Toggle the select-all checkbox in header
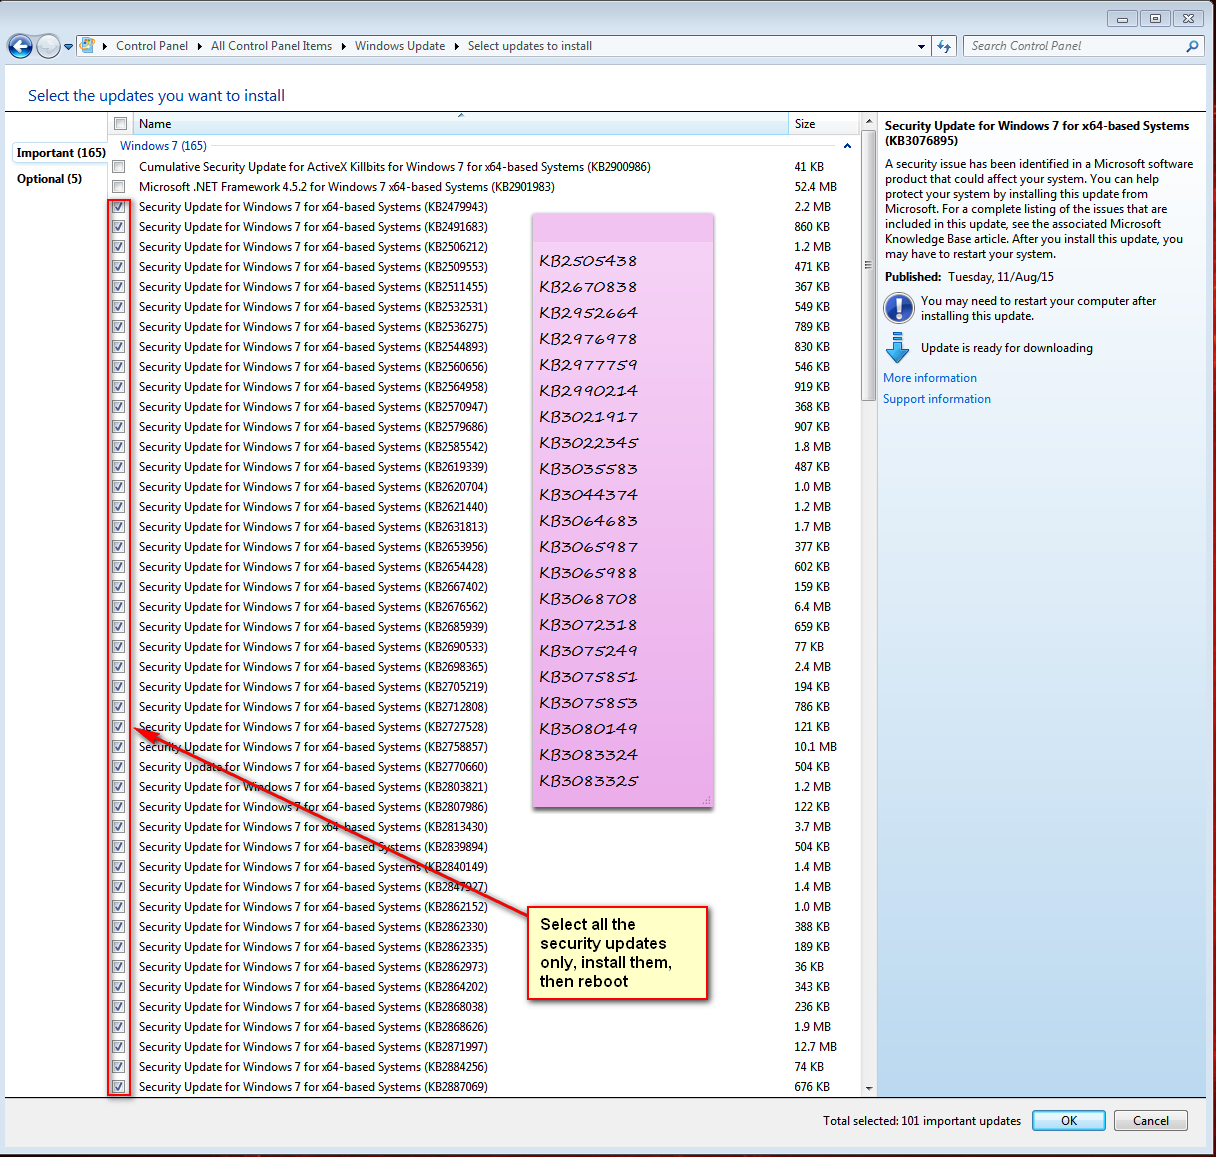 (x=120, y=124)
